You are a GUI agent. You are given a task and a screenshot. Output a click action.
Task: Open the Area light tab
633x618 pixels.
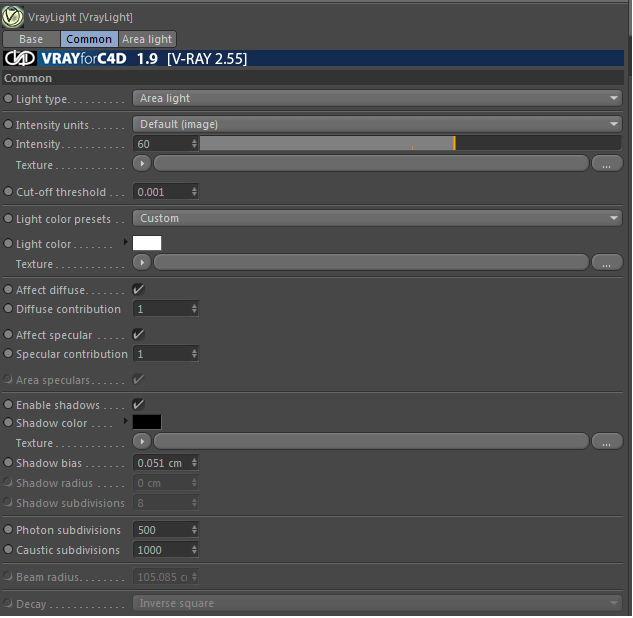[x=147, y=39]
